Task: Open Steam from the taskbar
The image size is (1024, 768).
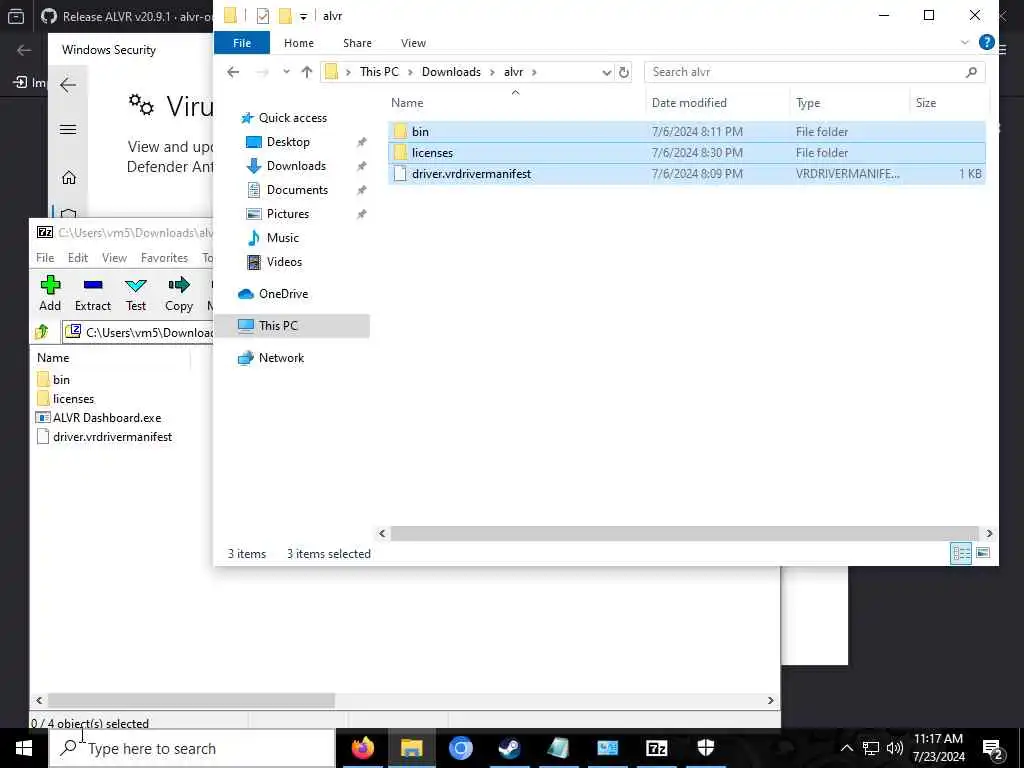Action: pyautogui.click(x=509, y=748)
